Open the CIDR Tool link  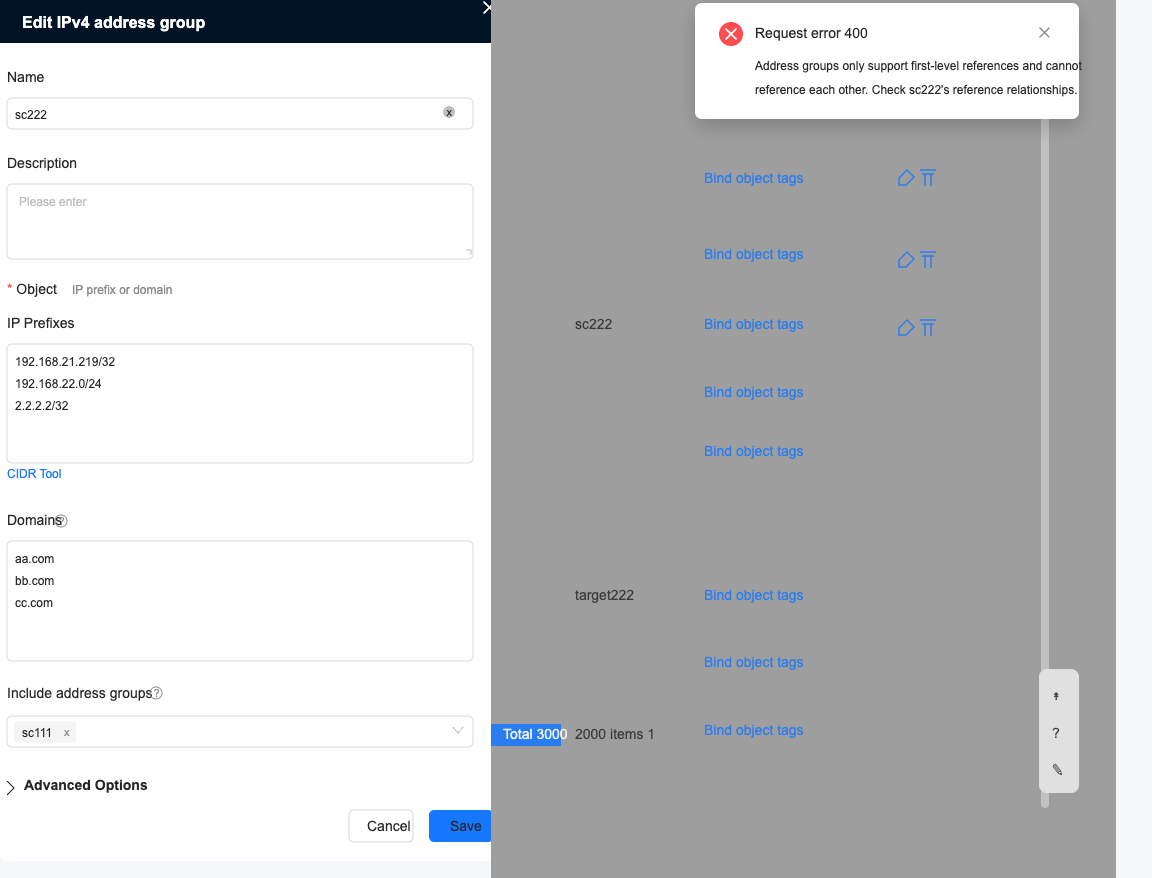35,474
